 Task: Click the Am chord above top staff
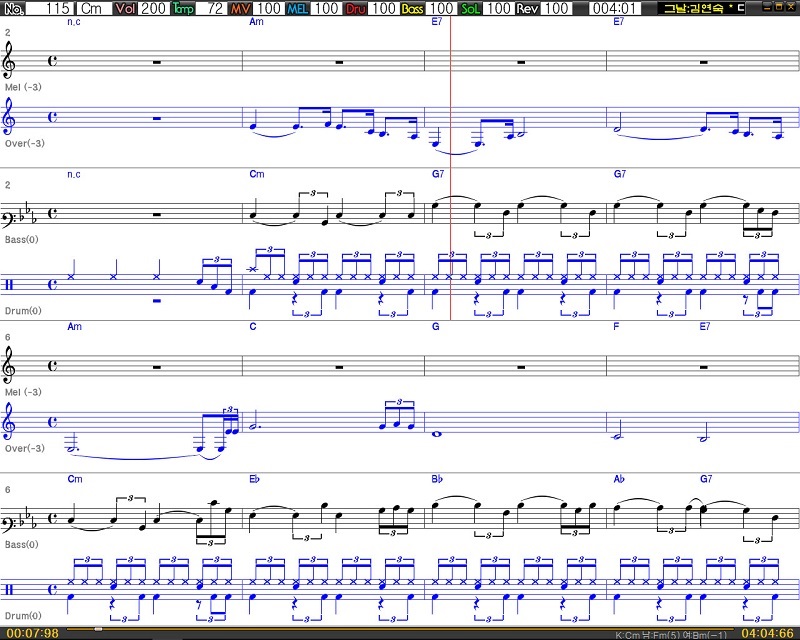point(256,21)
